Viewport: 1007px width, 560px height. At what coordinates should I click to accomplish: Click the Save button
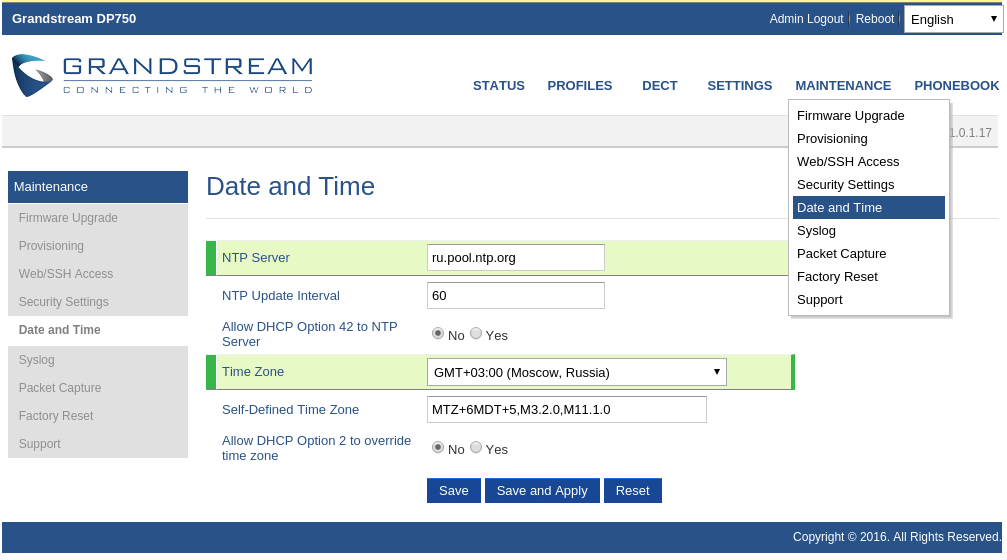tap(453, 491)
